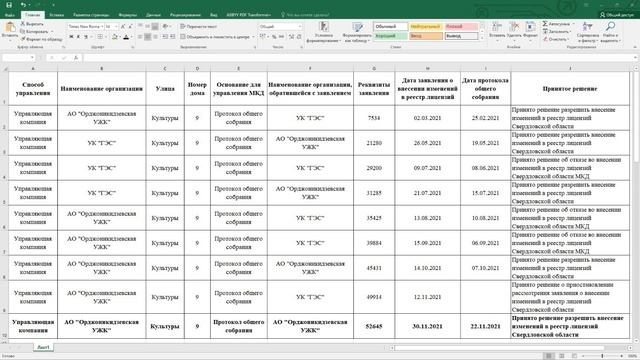Undo the last action
Viewport: 640px width, 360px height.
(x=24, y=5)
